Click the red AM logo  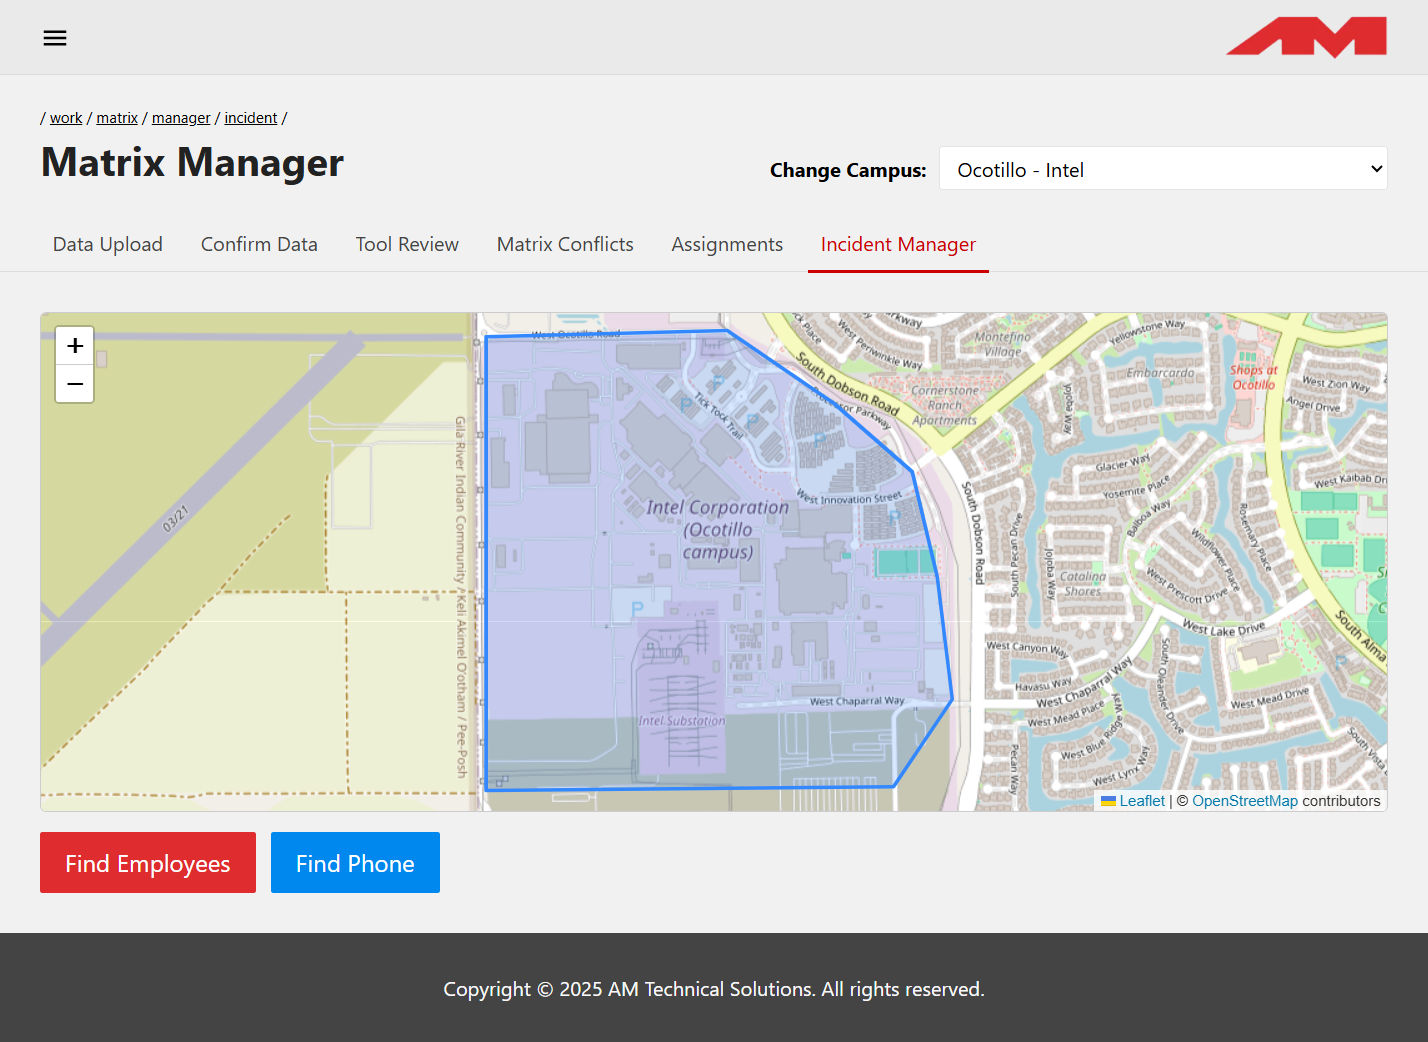(x=1306, y=38)
